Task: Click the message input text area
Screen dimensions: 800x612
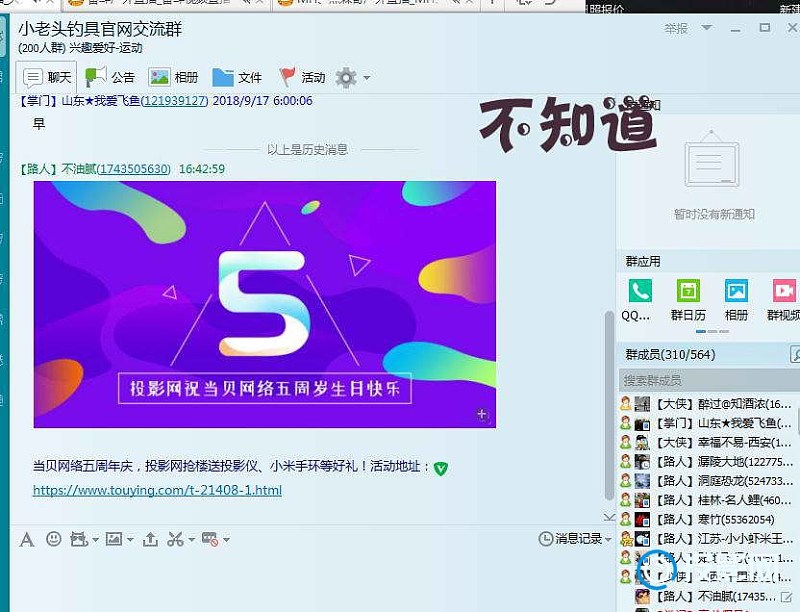Action: tap(311, 581)
